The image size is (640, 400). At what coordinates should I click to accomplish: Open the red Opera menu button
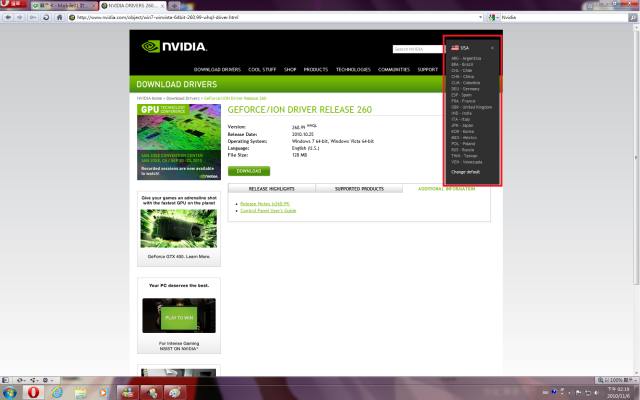pyautogui.click(x=13, y=4)
